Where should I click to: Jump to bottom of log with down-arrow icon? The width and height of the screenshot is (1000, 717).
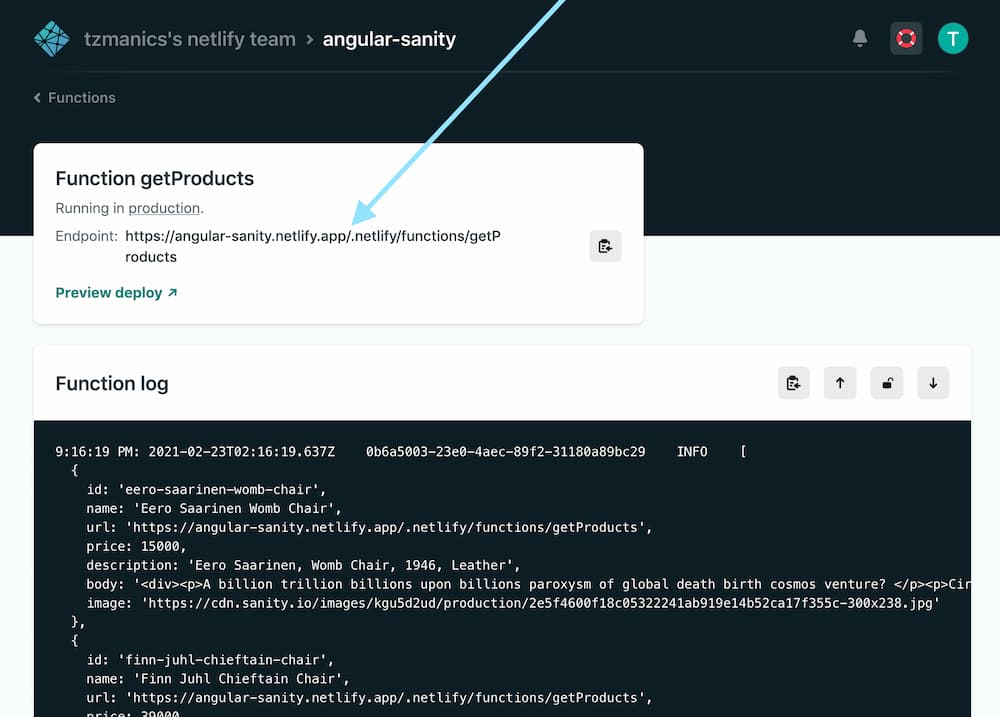933,383
